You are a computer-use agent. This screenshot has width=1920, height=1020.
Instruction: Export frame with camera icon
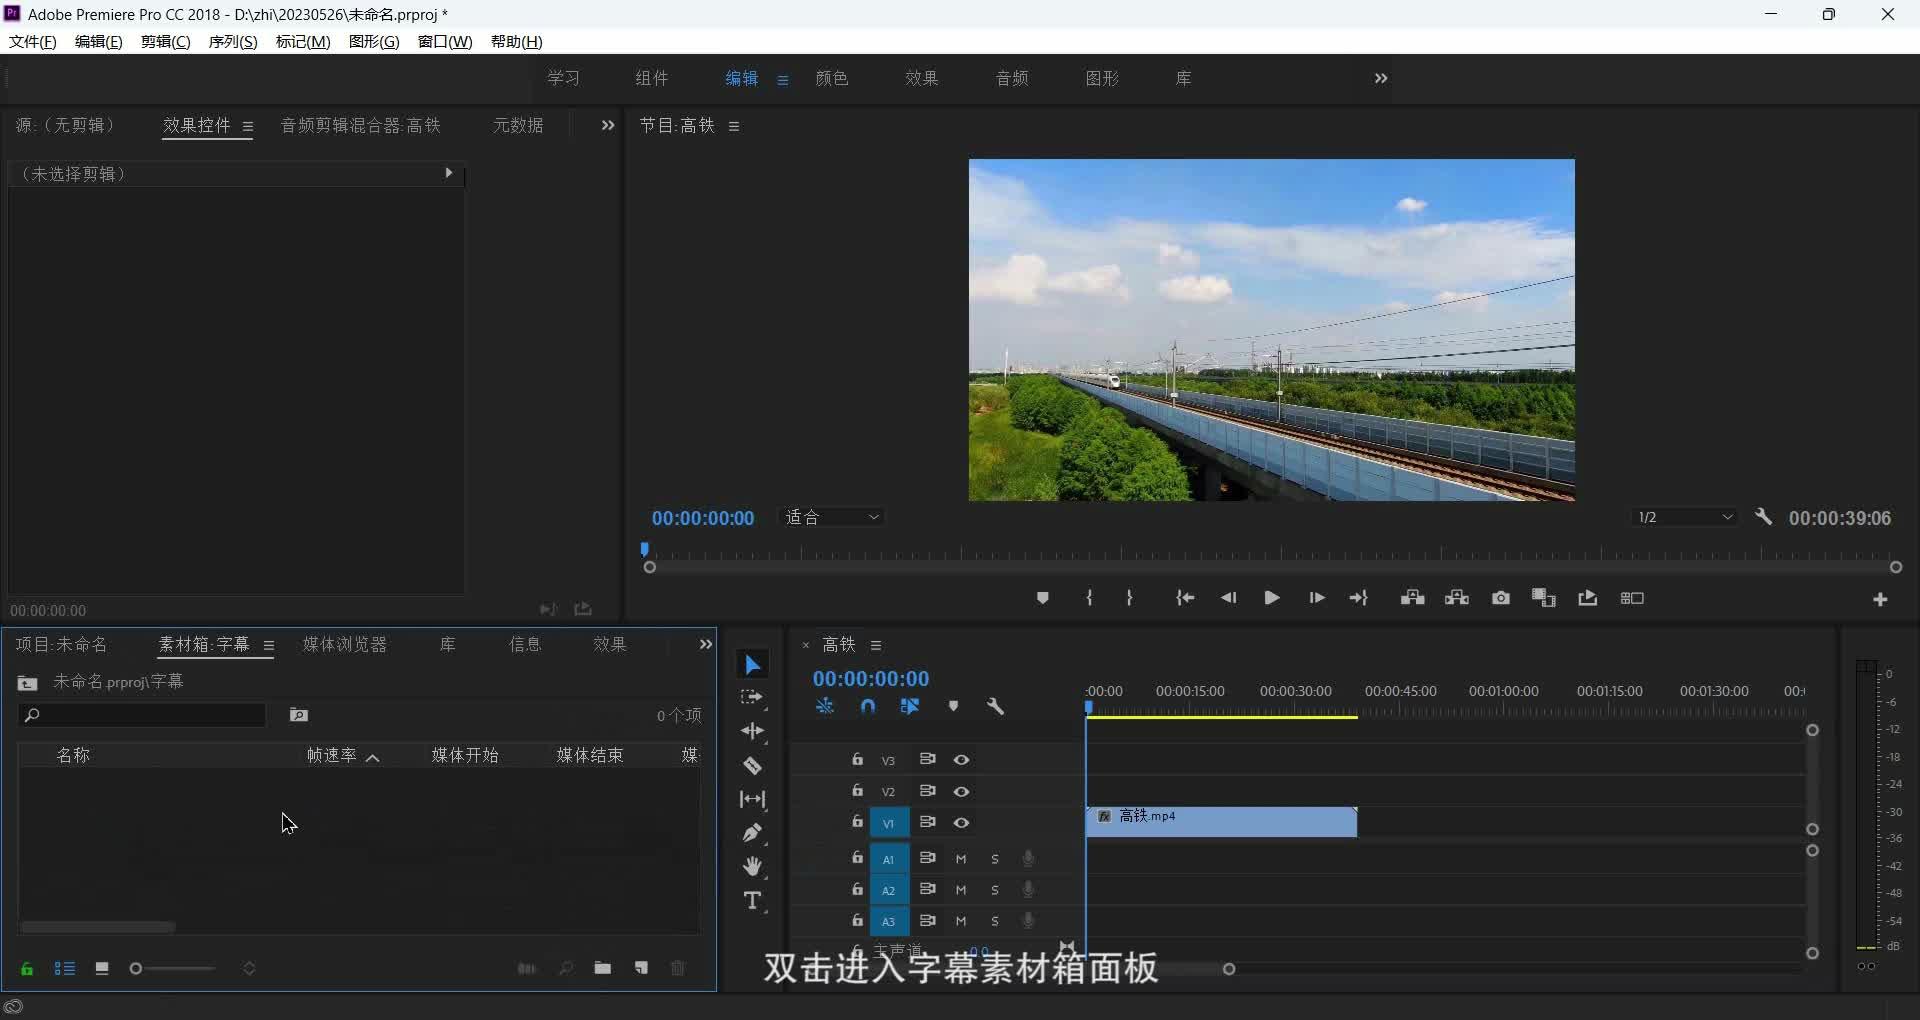tap(1501, 598)
